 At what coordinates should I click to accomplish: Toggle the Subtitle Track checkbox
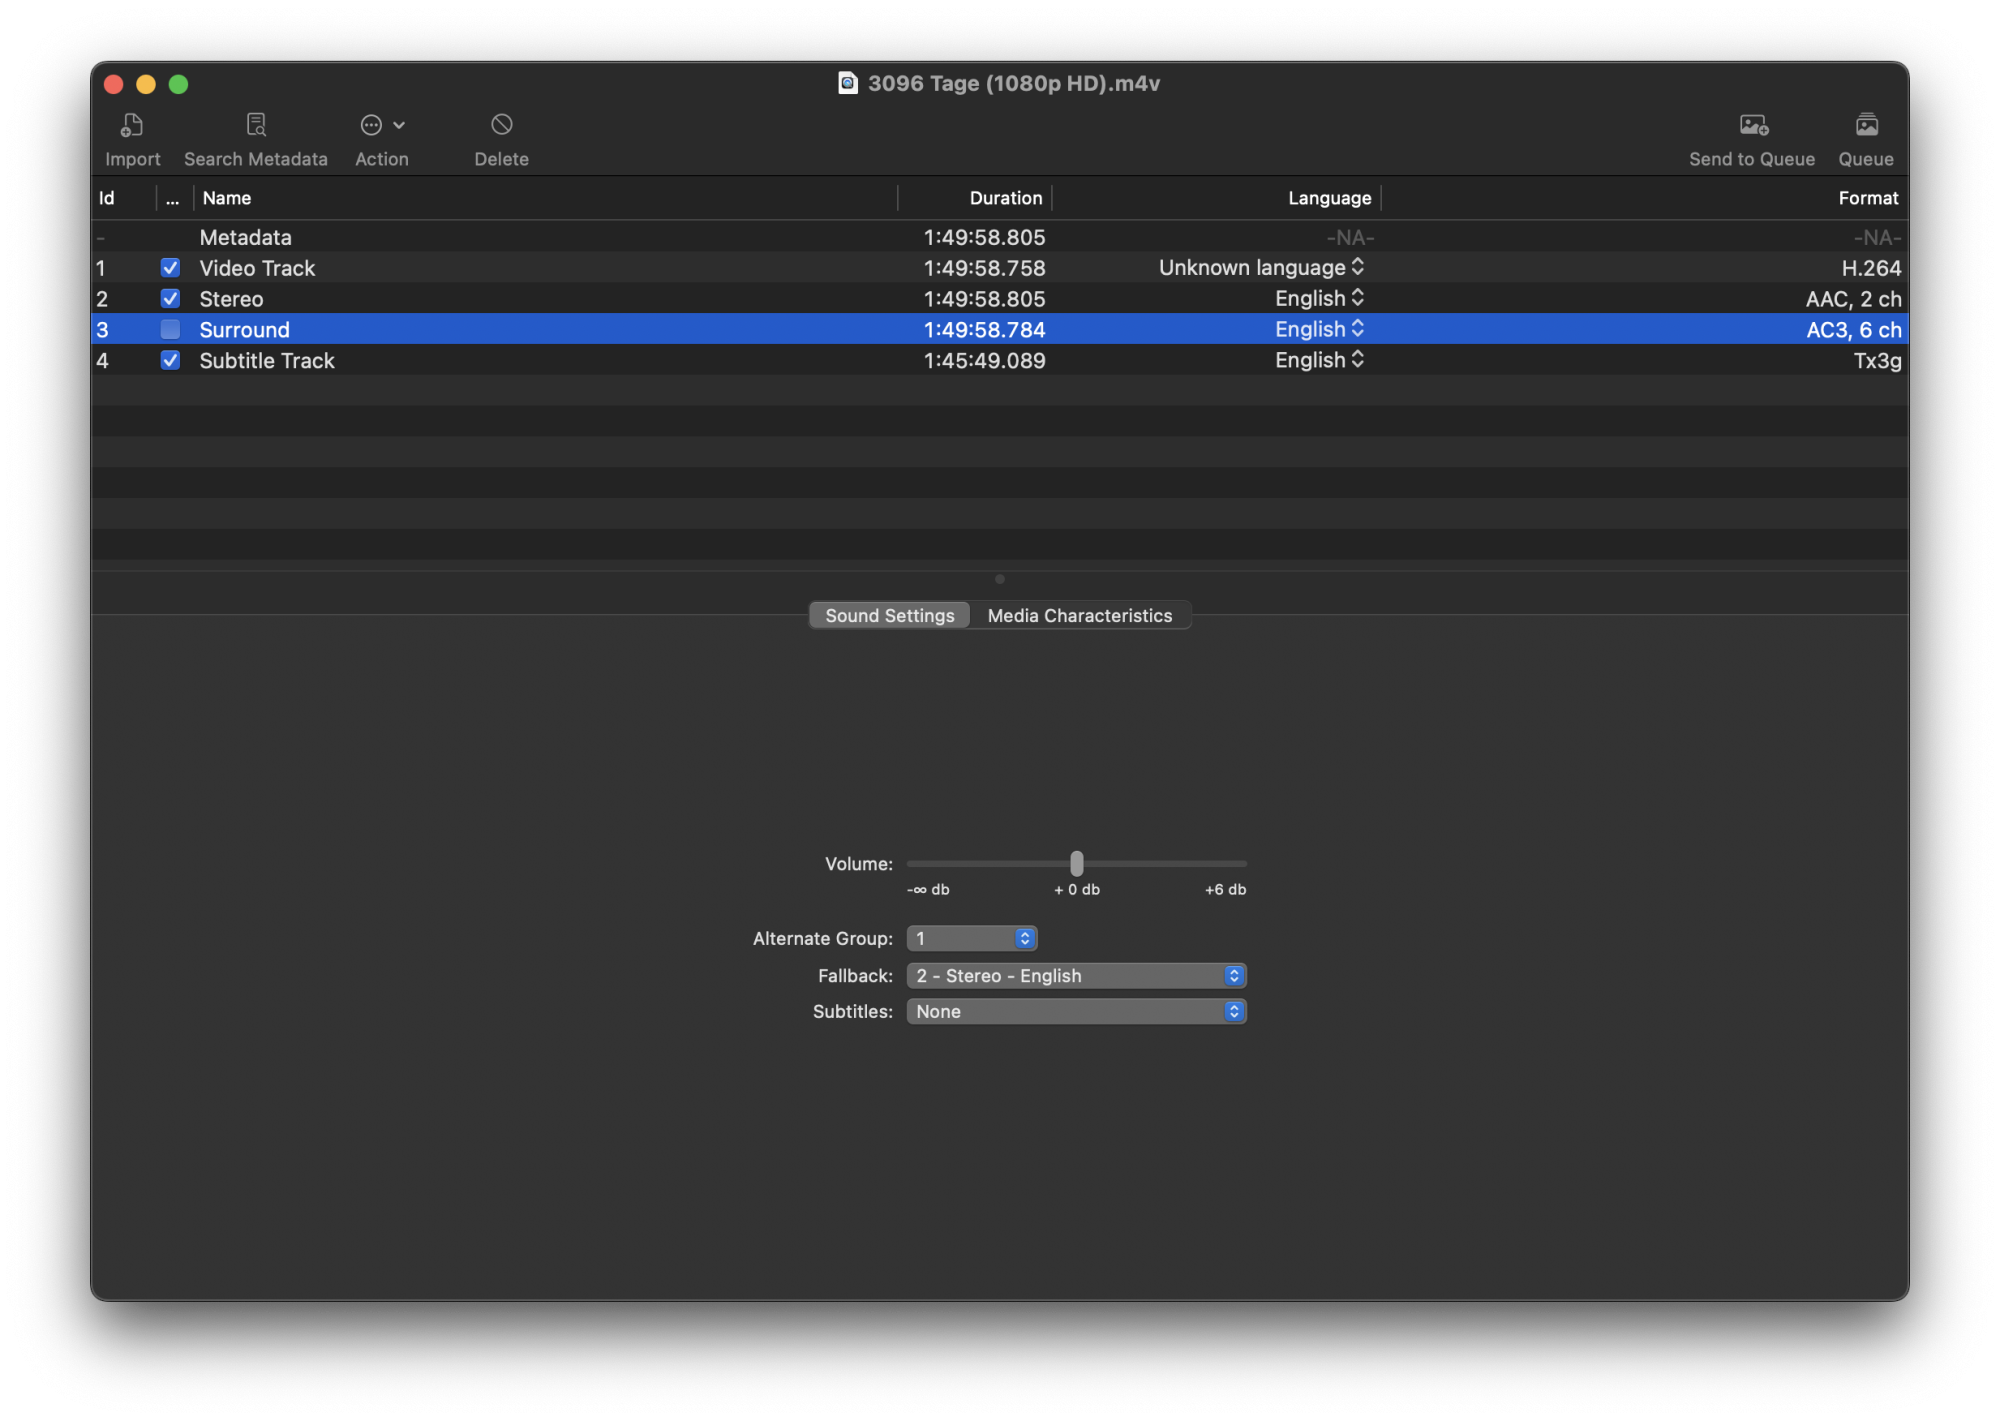click(x=170, y=361)
